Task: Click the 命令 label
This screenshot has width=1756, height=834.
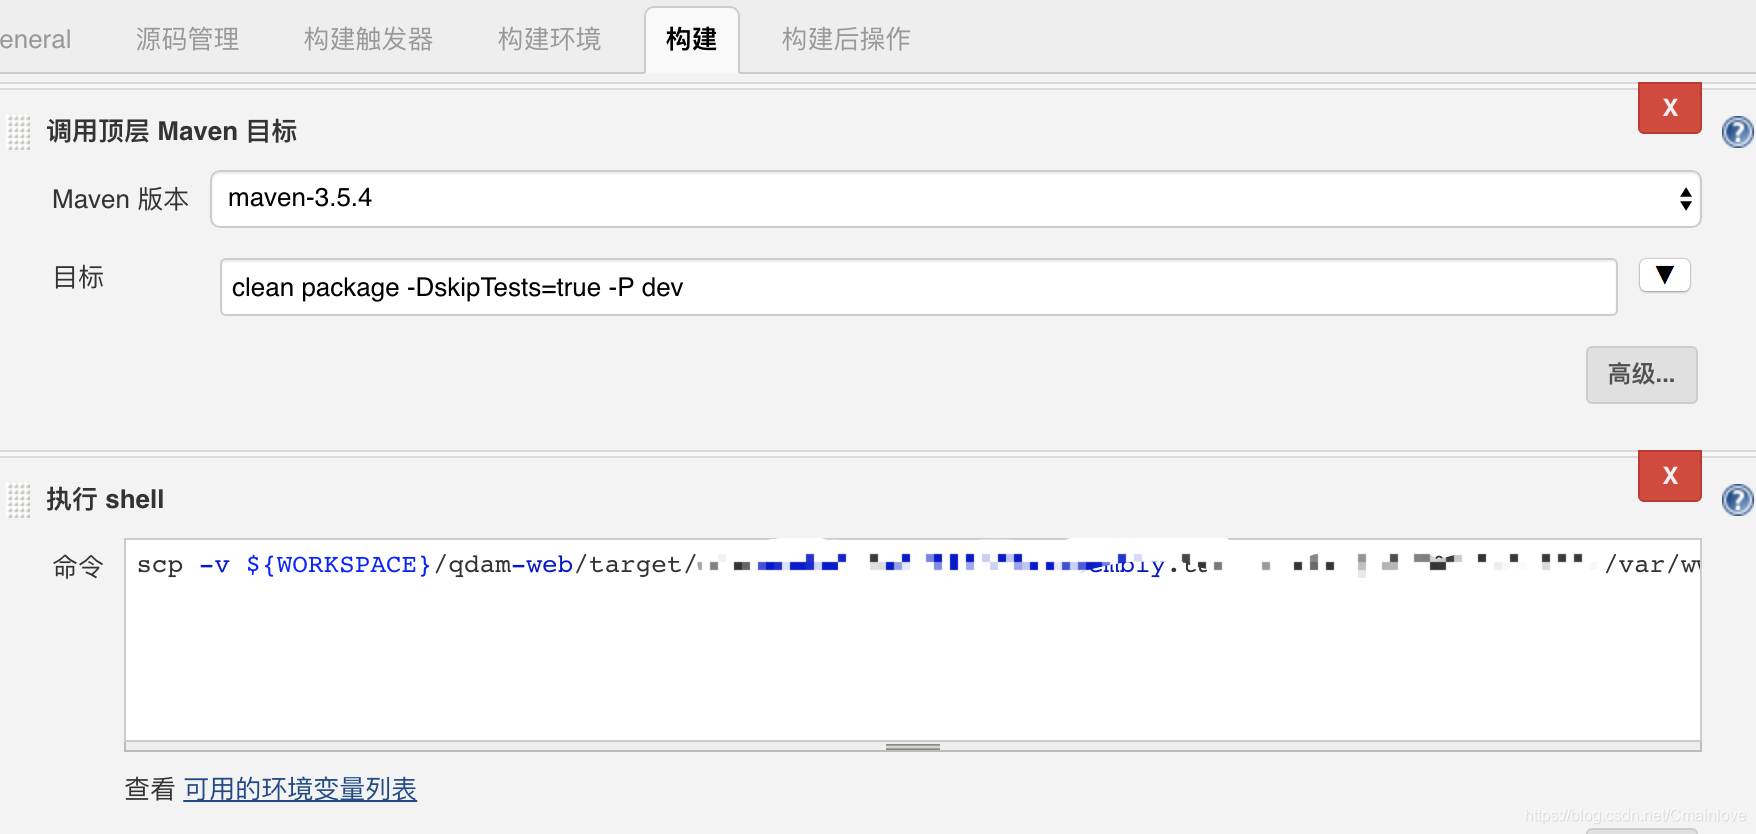Action: [x=78, y=567]
